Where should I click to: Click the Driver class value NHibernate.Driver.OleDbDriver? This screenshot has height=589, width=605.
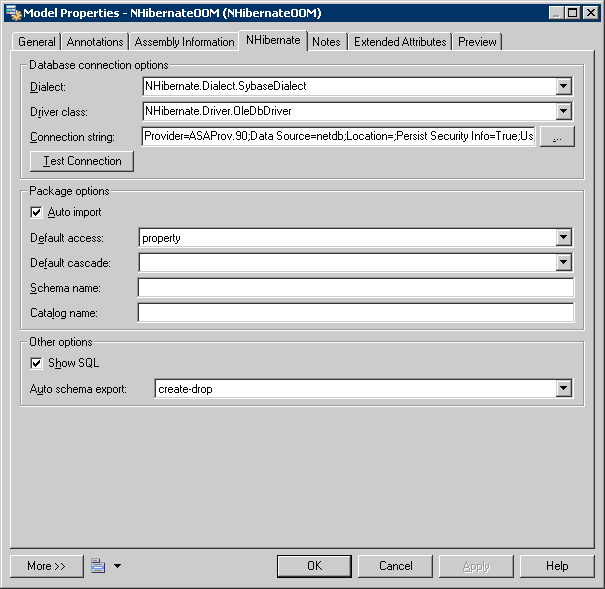218,111
